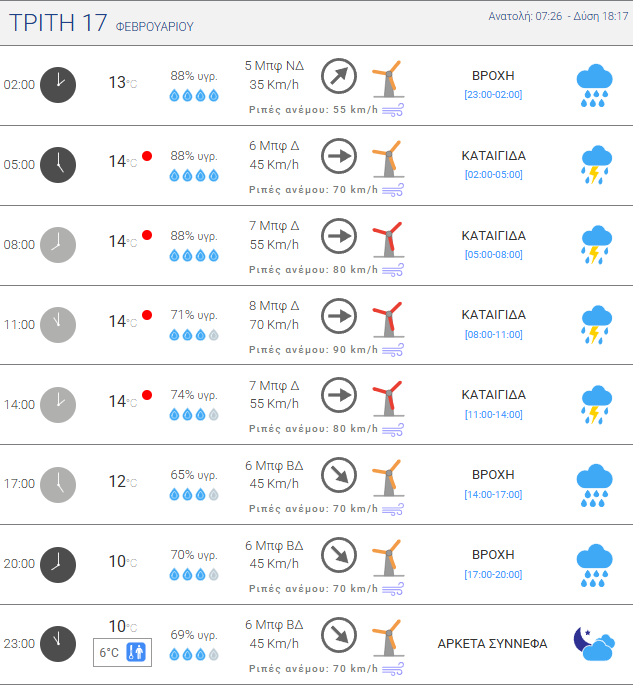Click the wind direction arrow at 02:00

coord(339,75)
